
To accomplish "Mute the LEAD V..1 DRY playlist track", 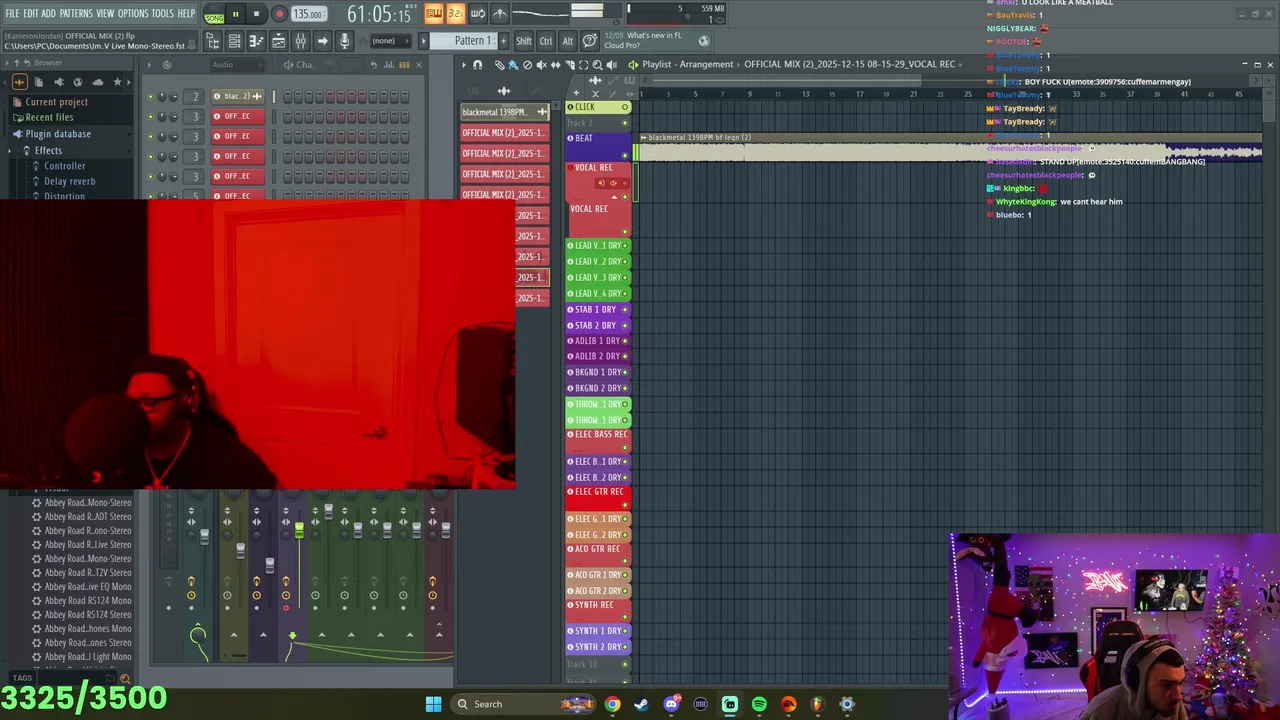I will [x=625, y=246].
